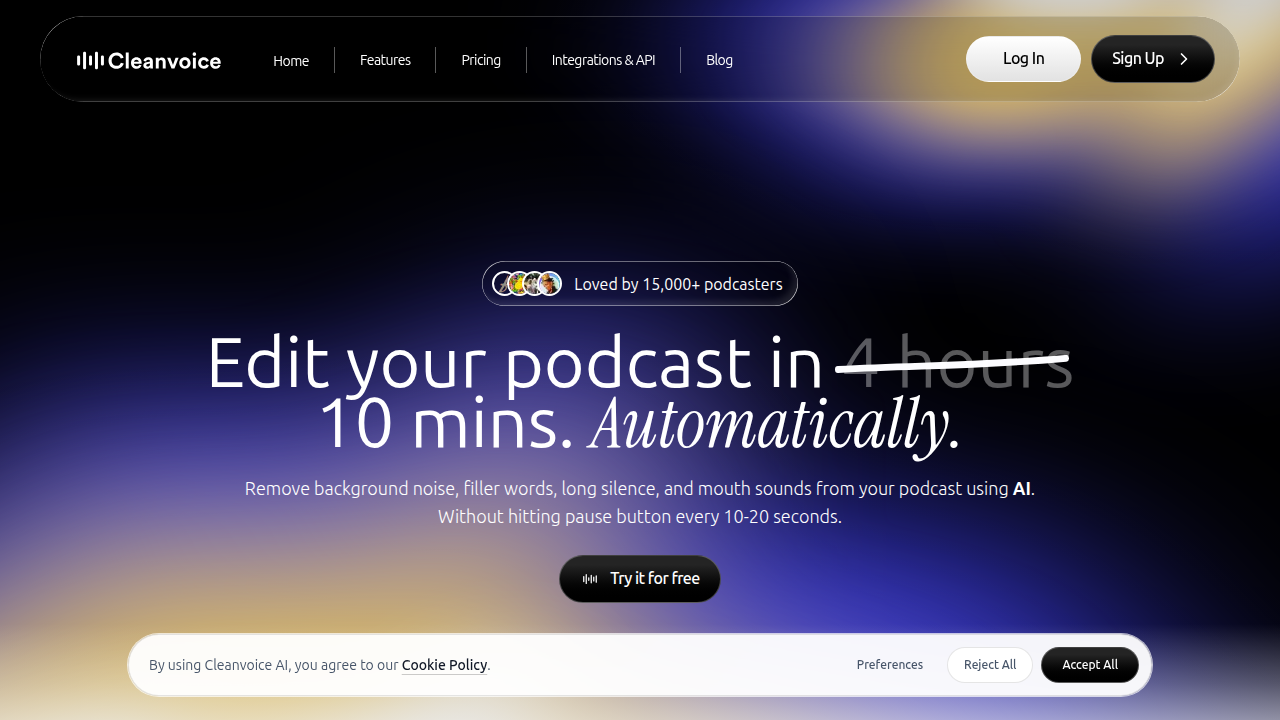Image resolution: width=1280 pixels, height=720 pixels.
Task: Open Integrations & API page
Action: [603, 60]
